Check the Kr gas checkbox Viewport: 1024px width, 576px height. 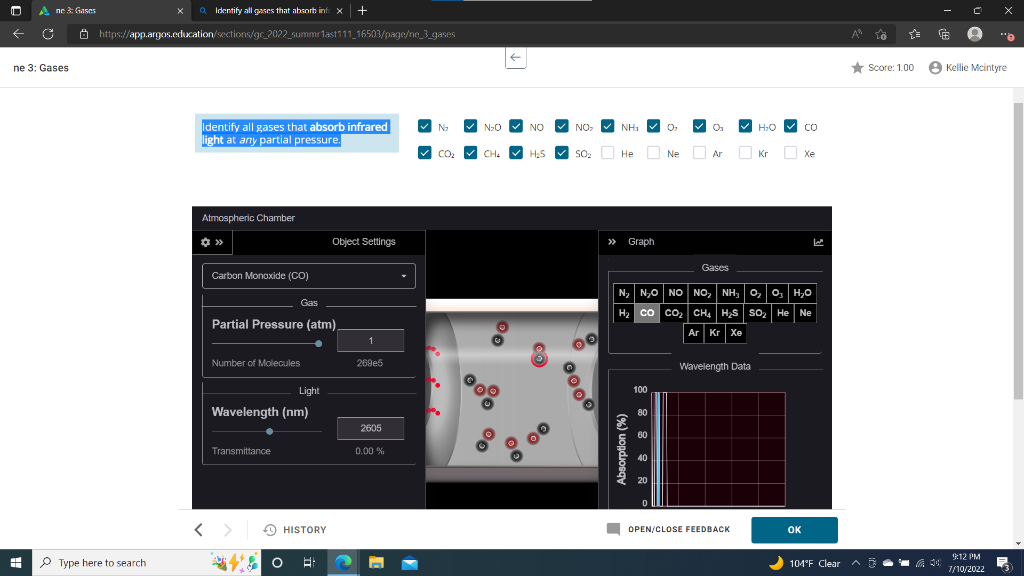745,153
